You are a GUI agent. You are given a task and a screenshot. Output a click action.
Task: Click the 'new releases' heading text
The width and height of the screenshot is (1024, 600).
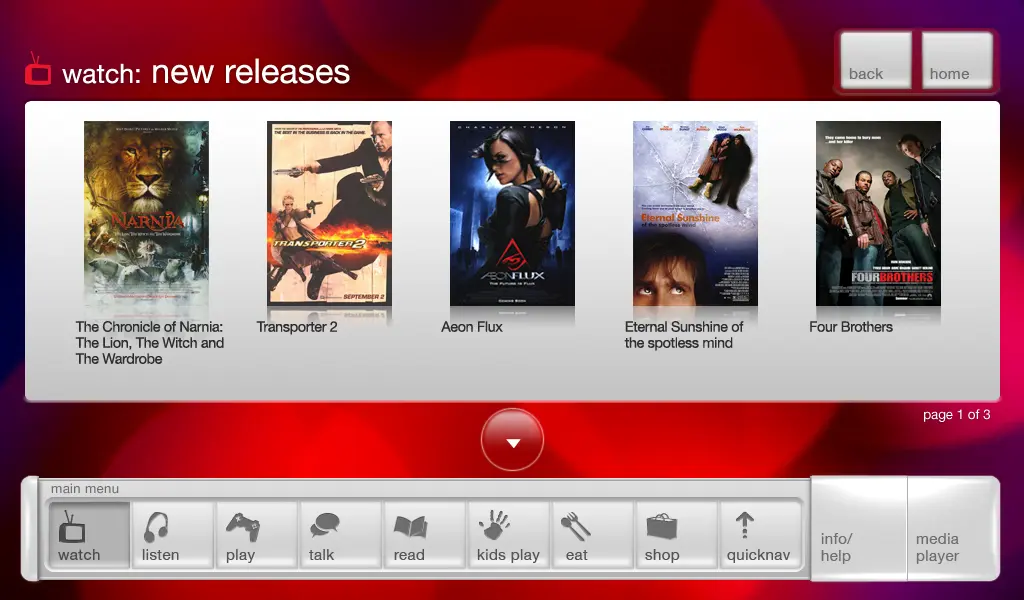pos(251,71)
